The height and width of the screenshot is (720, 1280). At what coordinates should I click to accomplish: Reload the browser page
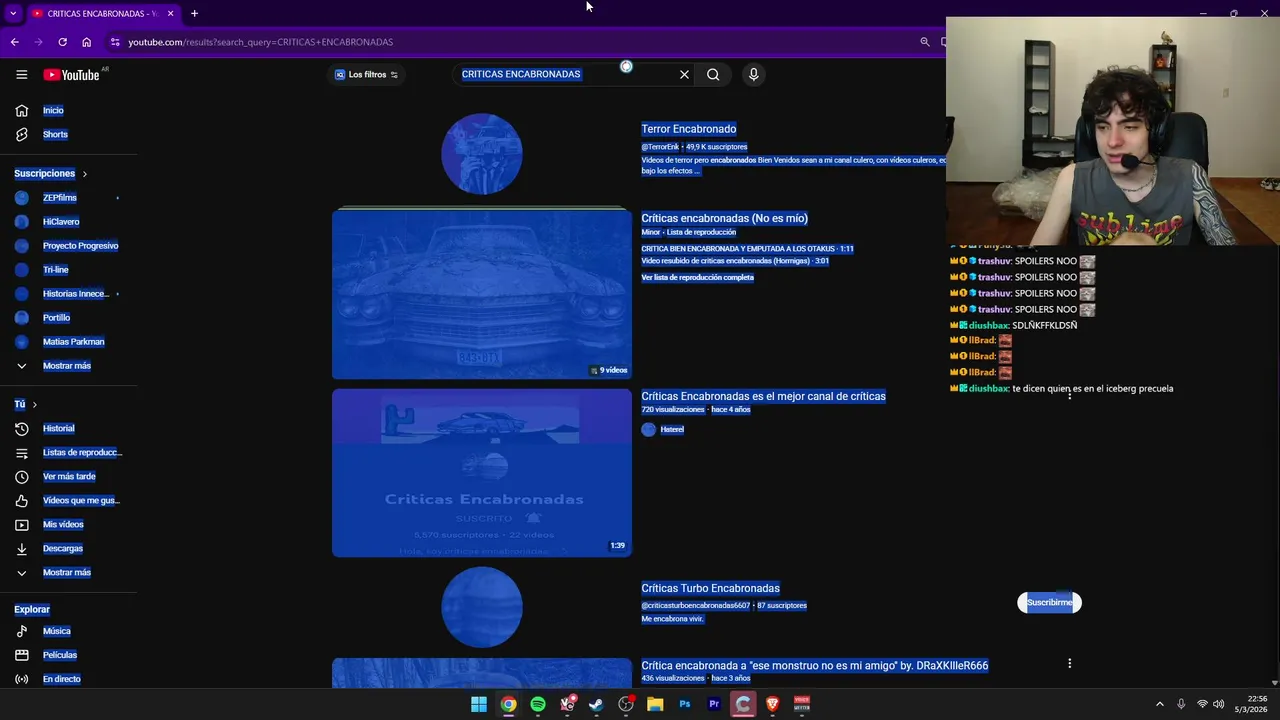(62, 42)
